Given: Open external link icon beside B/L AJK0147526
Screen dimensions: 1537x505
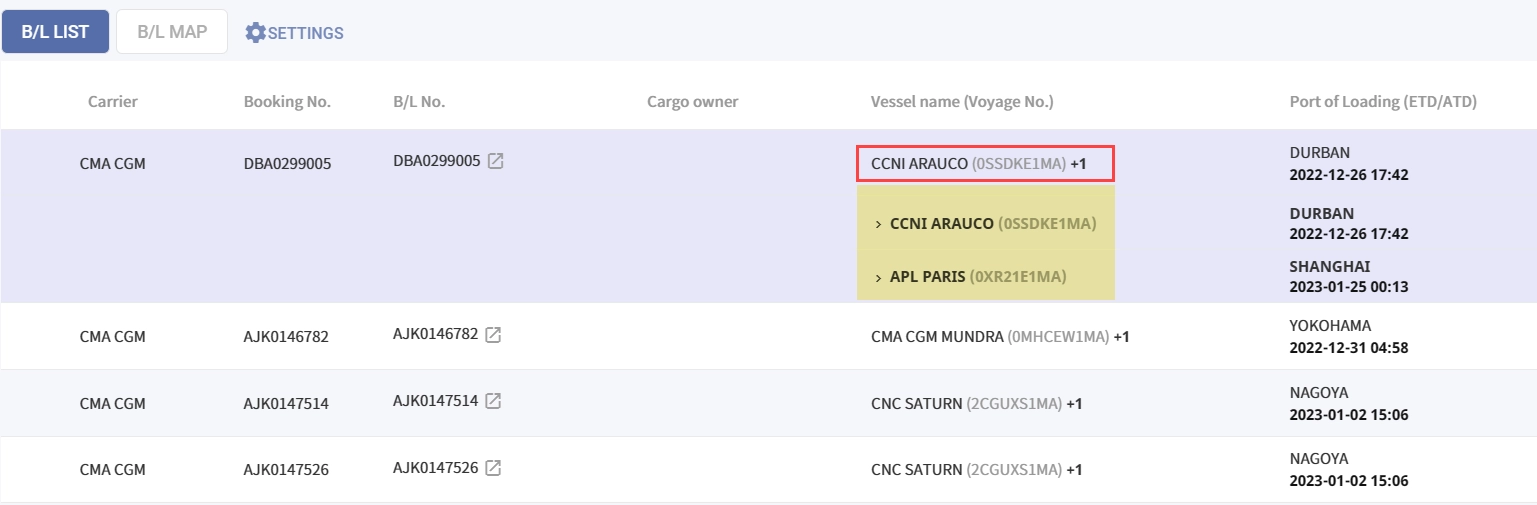Looking at the screenshot, I should tap(493, 467).
